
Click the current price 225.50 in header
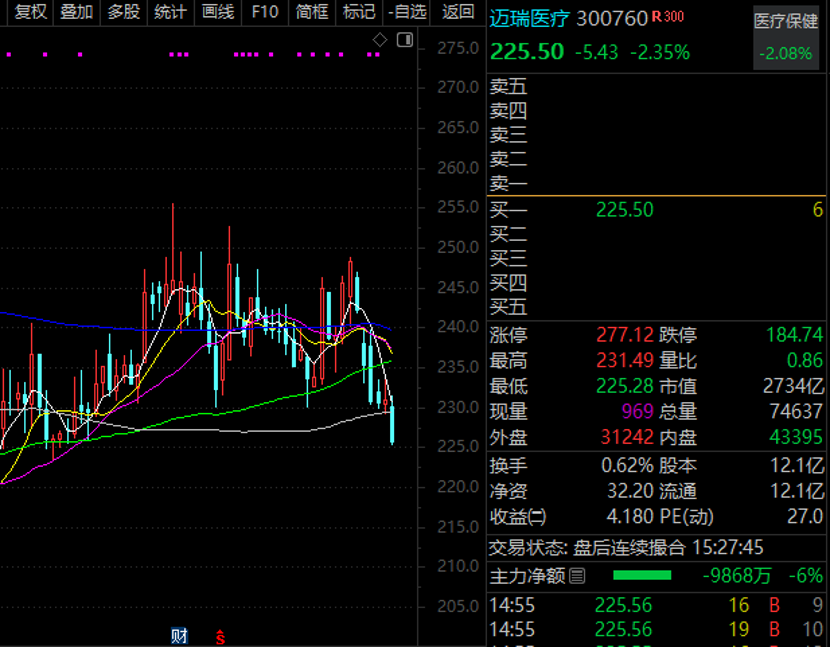[x=527, y=52]
